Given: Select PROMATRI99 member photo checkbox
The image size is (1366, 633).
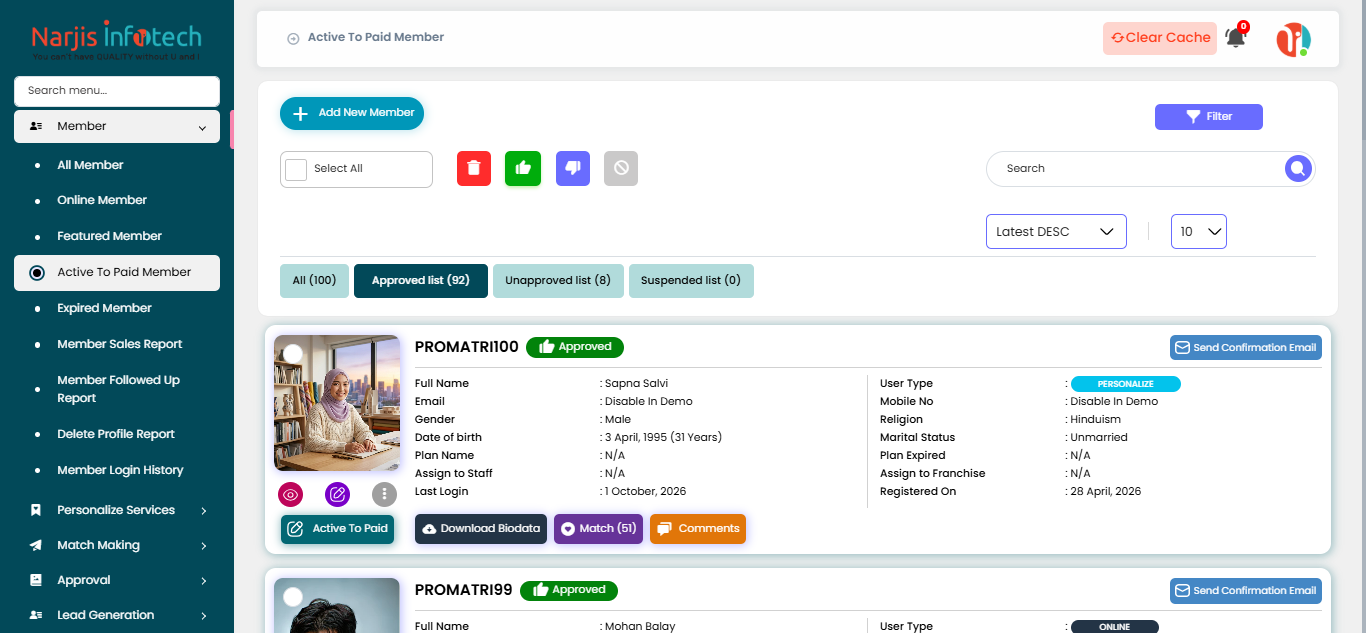Looking at the screenshot, I should click(x=293, y=597).
